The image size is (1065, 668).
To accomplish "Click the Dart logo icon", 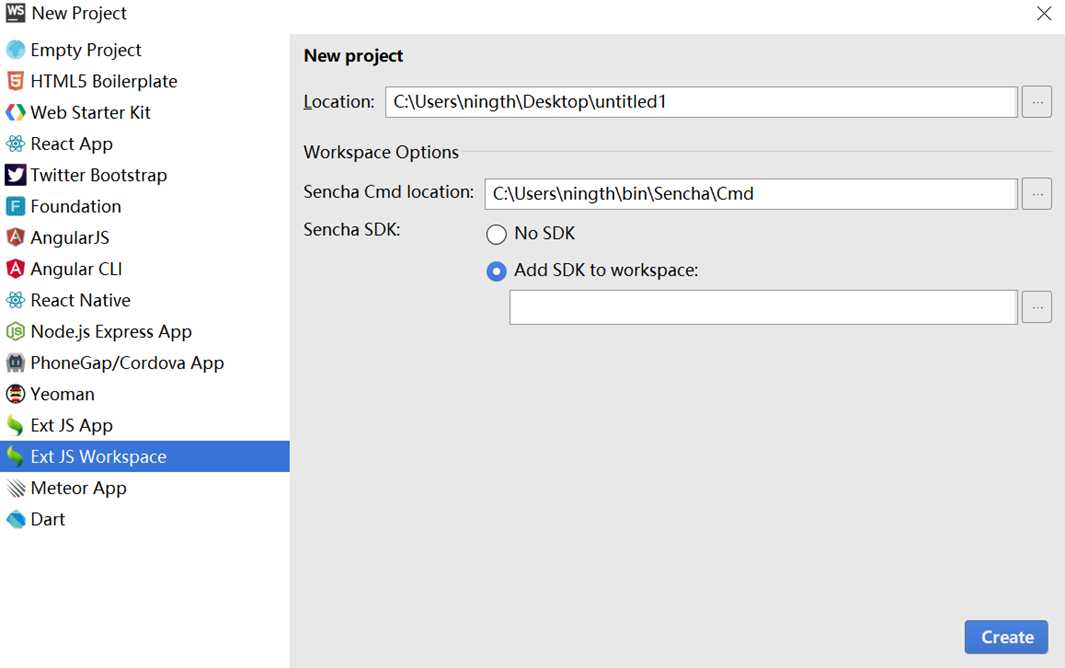I will pos(16,519).
